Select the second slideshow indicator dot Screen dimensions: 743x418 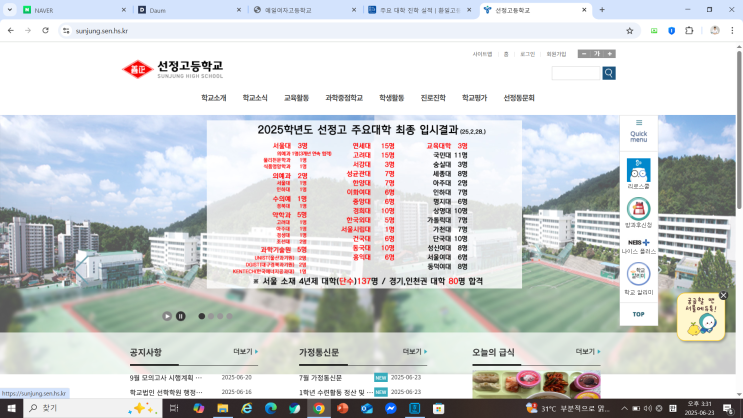click(211, 316)
